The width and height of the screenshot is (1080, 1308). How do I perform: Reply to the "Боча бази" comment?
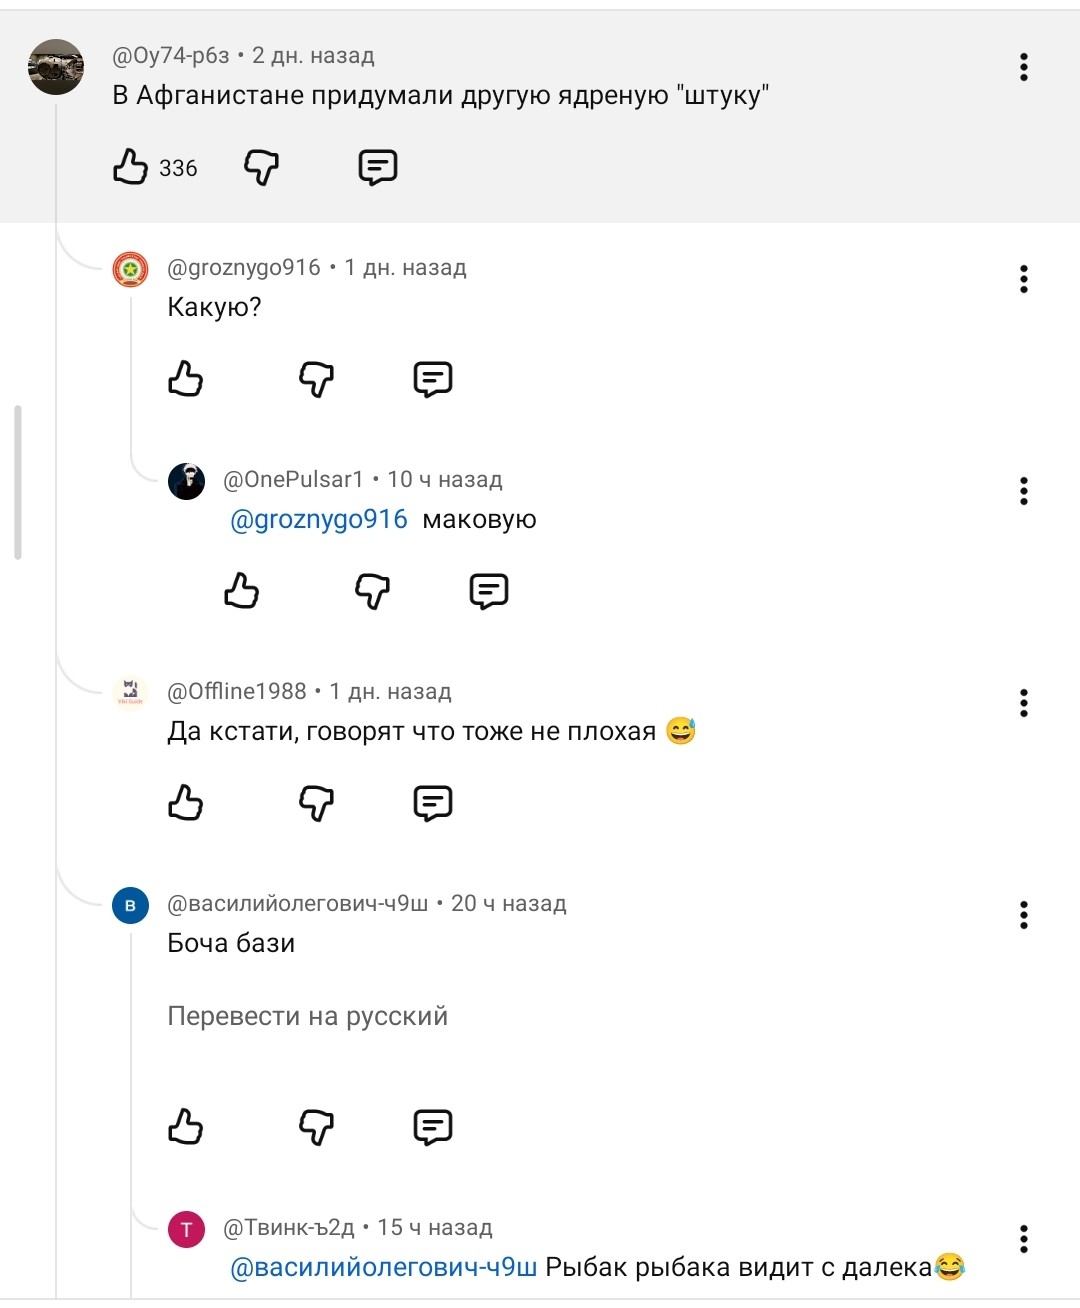[x=433, y=1127]
